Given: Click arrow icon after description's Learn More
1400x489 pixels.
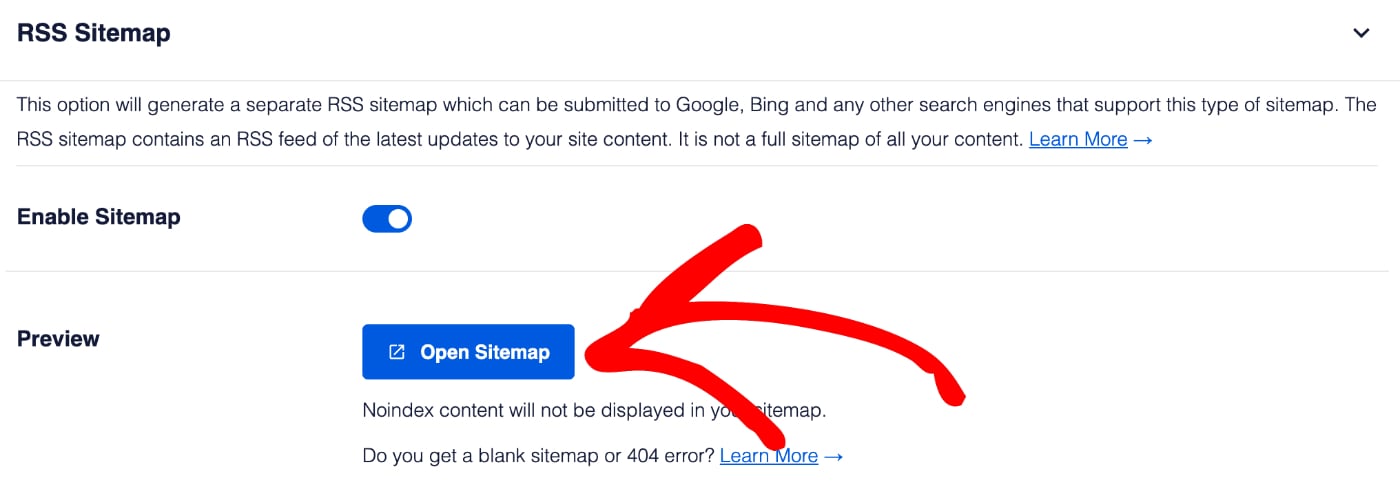Looking at the screenshot, I should pos(1143,140).
